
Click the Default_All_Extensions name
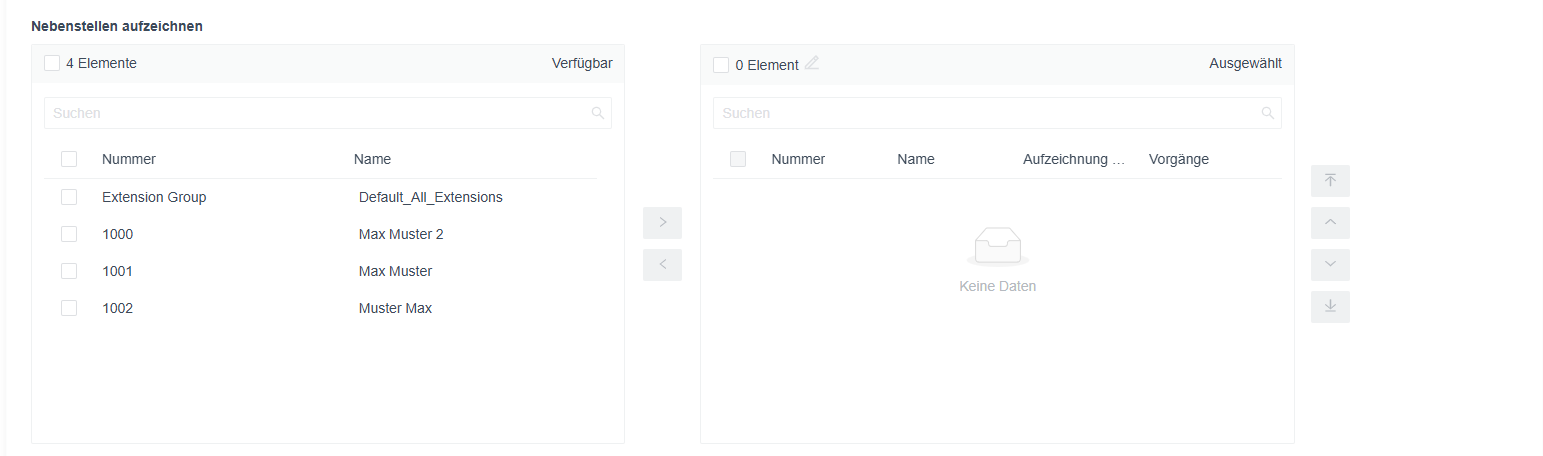click(431, 197)
